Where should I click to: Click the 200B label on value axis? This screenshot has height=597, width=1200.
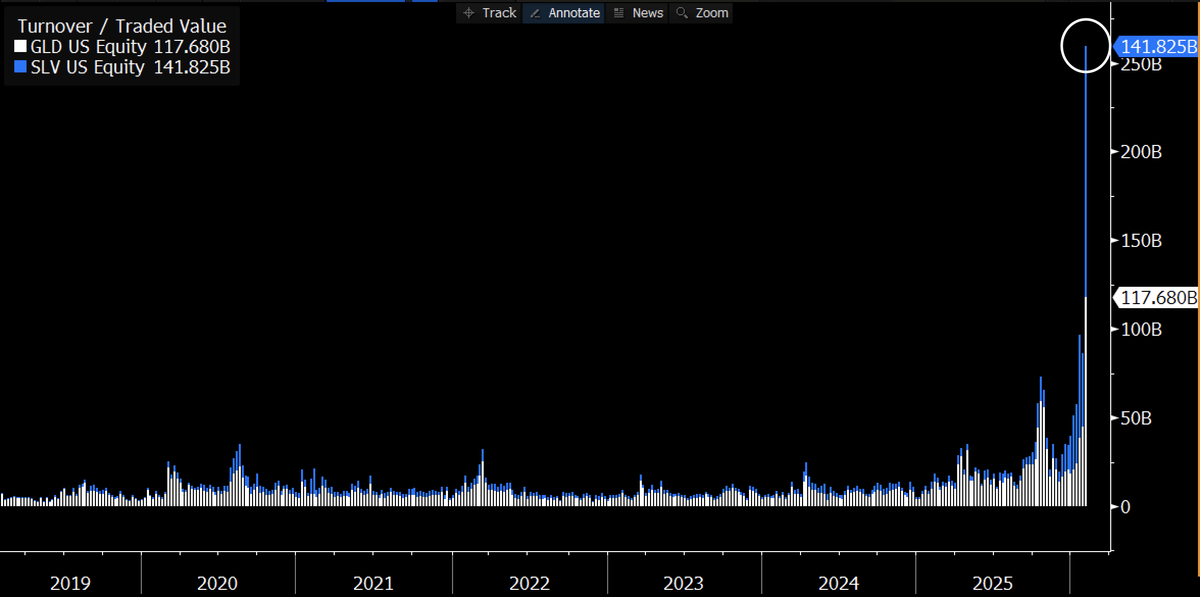point(1141,151)
